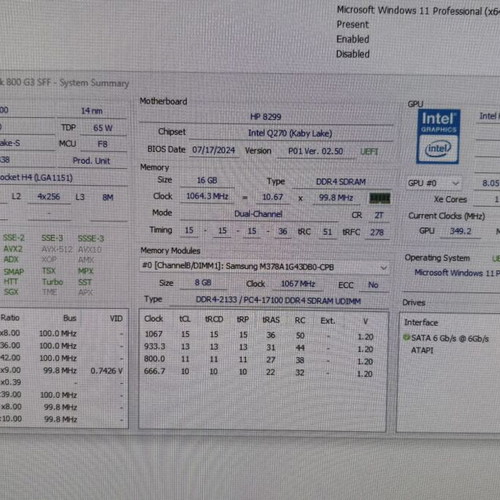The height and width of the screenshot is (500, 500).
Task: Click the UEFI label beside BIOS version
Action: 369,152
